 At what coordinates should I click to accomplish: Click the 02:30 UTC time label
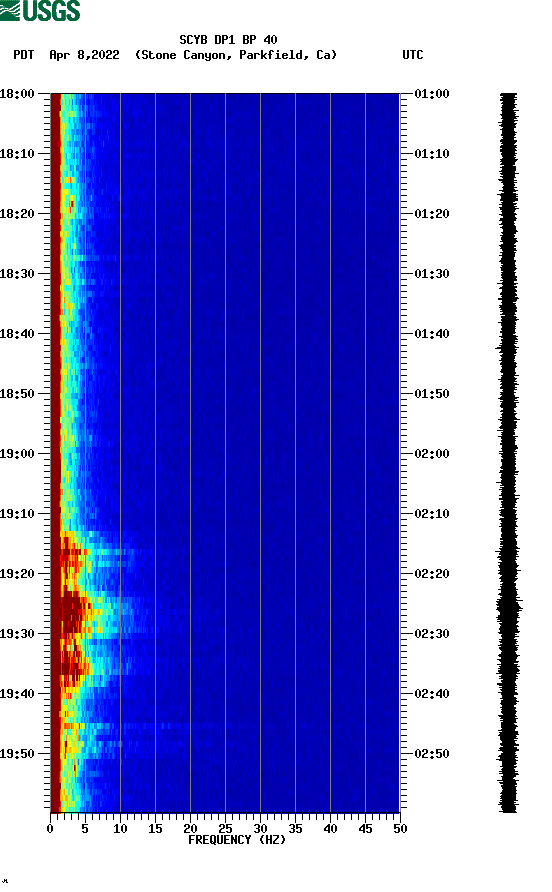(432, 634)
